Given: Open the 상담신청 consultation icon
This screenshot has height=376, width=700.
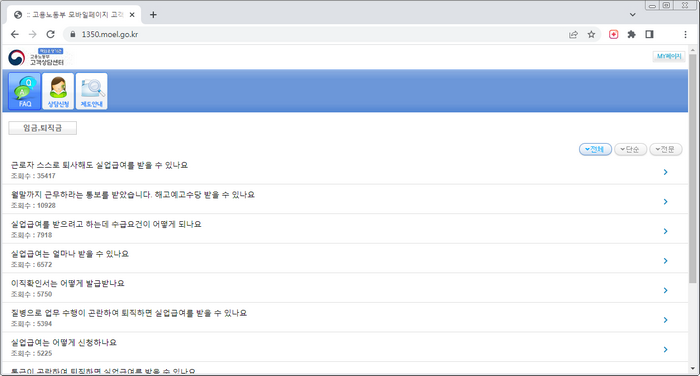Looking at the screenshot, I should (58, 91).
